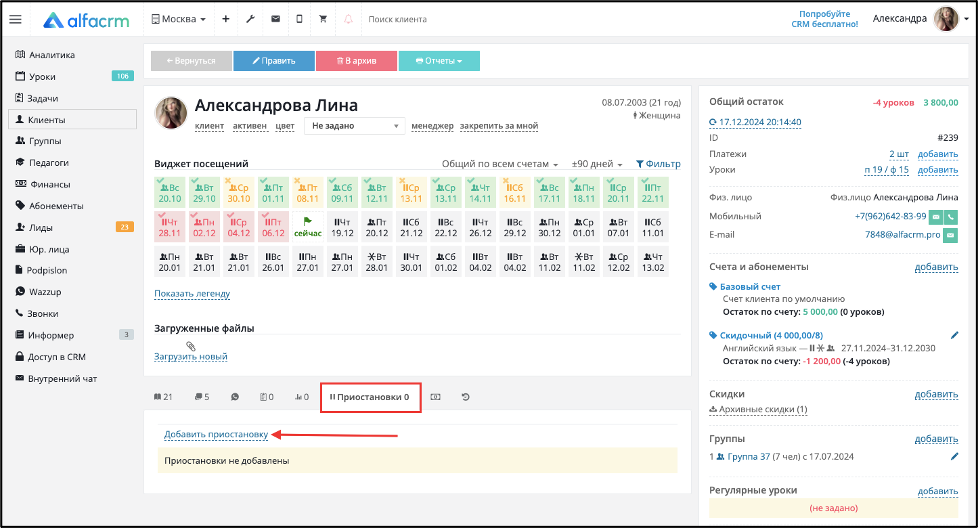This screenshot has width=979, height=529.
Task: Click the plus icon in top toolbar
Action: [x=225, y=19]
